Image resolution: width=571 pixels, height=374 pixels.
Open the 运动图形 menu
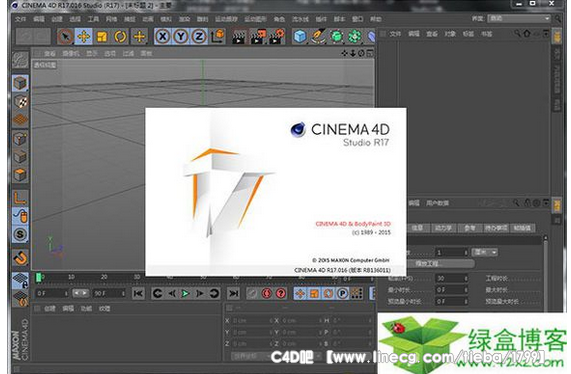[x=255, y=19]
